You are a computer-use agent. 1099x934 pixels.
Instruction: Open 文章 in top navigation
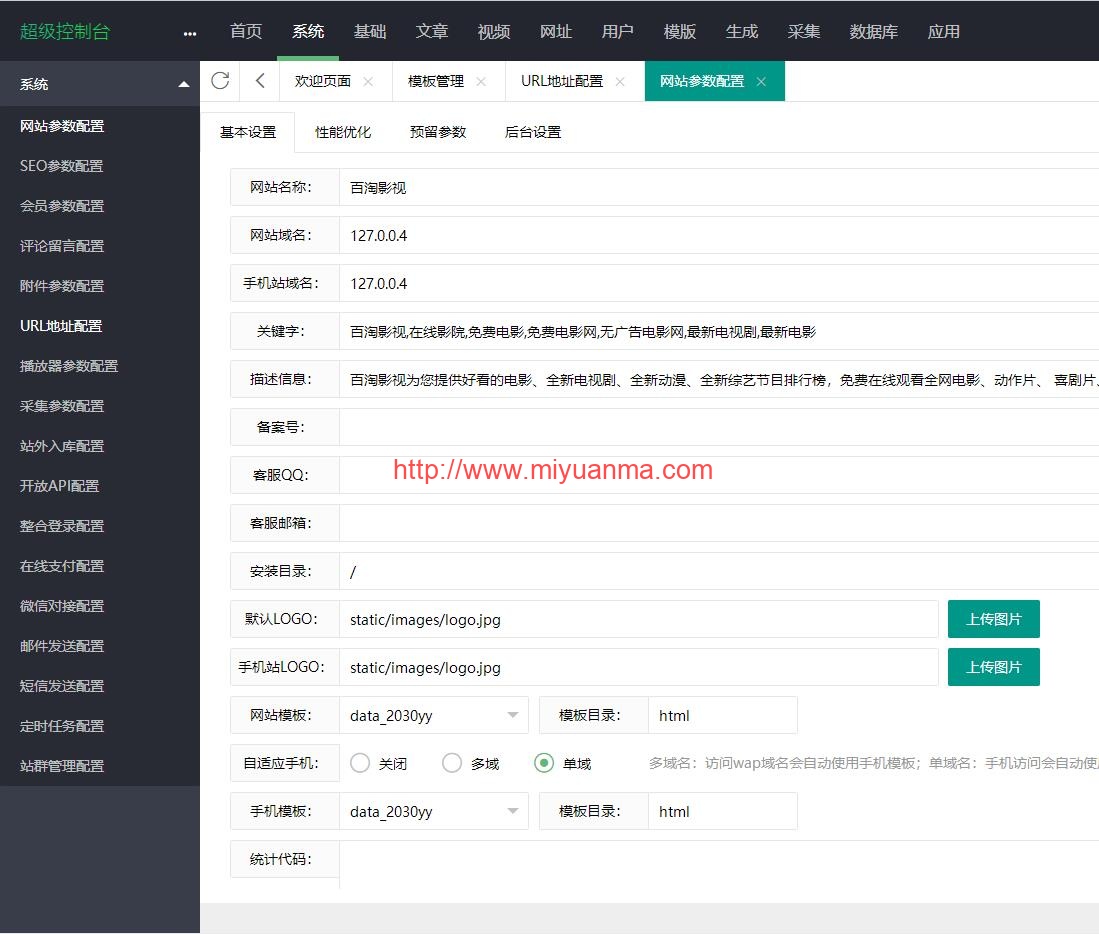(x=432, y=32)
